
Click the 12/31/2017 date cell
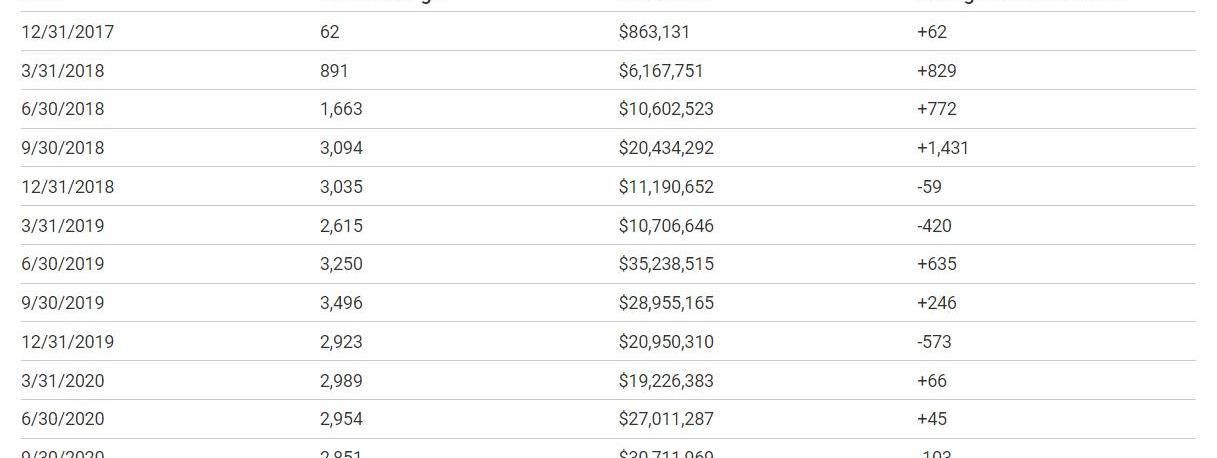[x=67, y=32]
